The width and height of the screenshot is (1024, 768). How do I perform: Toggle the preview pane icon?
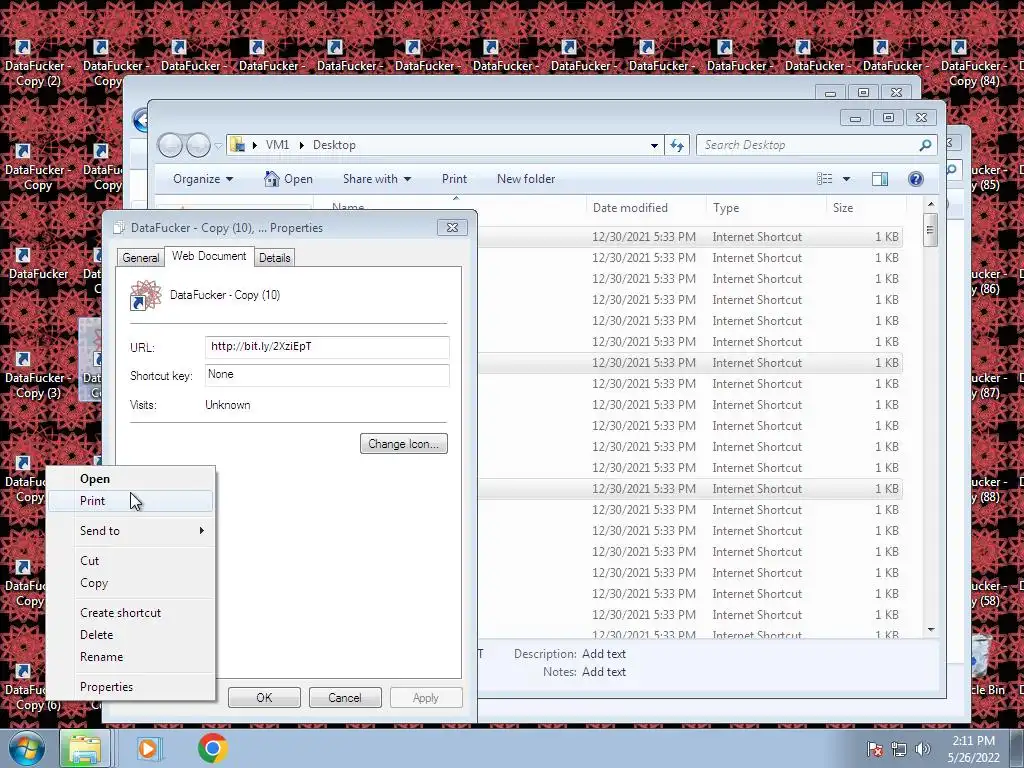pos(880,179)
